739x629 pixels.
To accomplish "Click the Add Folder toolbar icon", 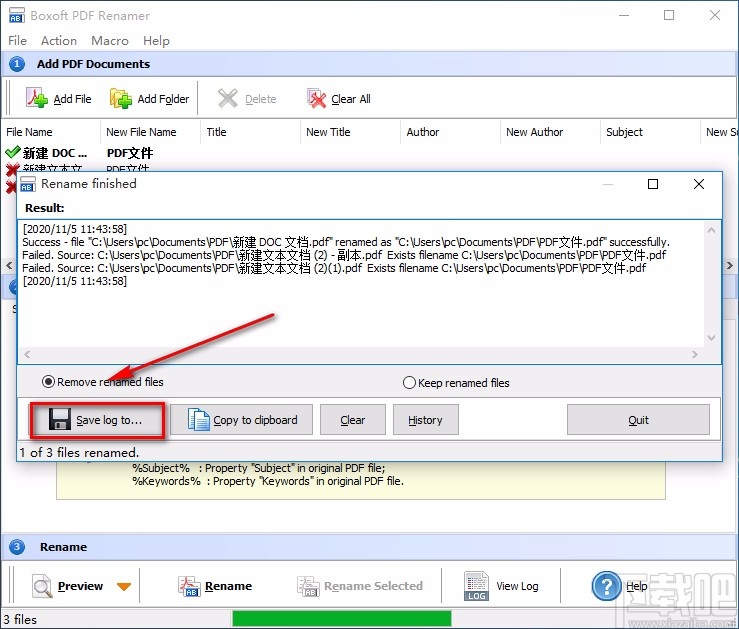I will [121, 98].
